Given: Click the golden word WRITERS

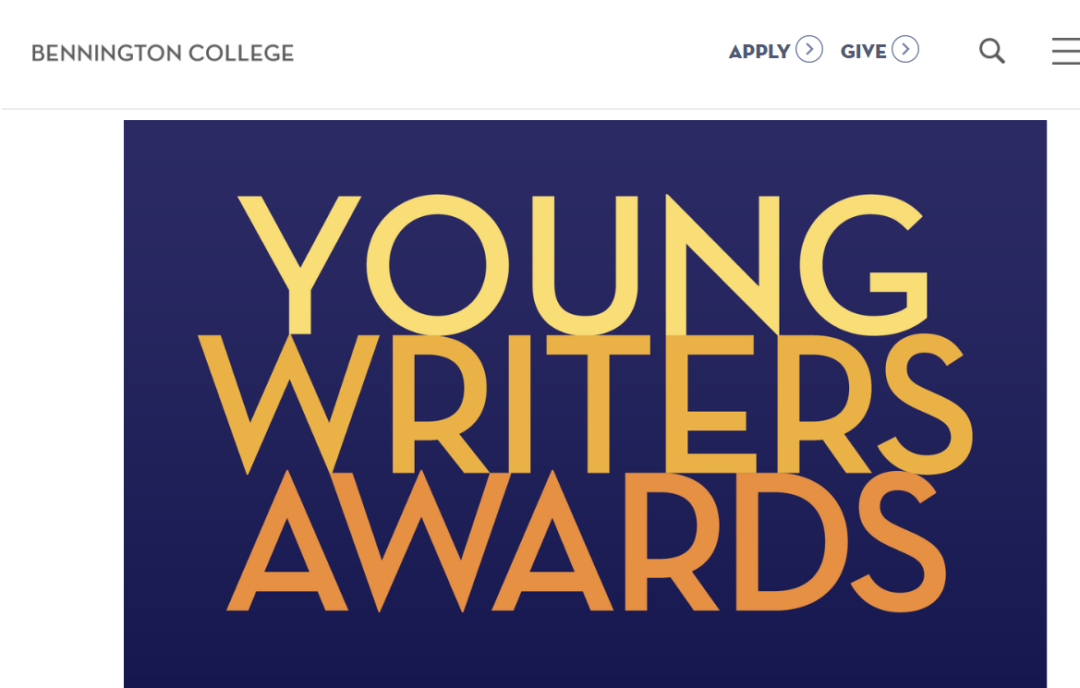Looking at the screenshot, I should point(585,405).
